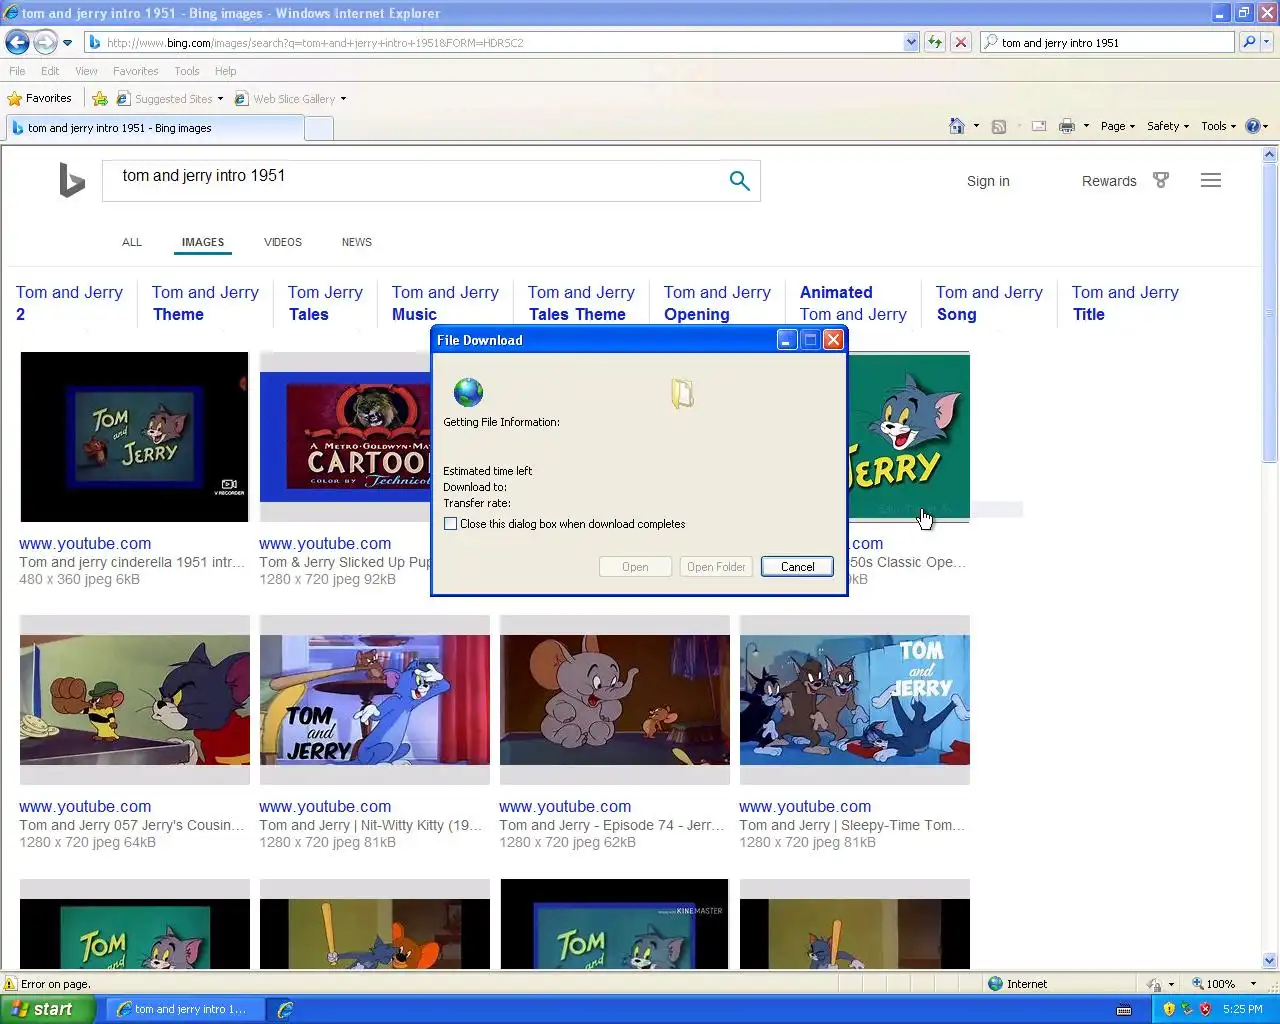The width and height of the screenshot is (1280, 1024).
Task: Click the Read Mail envelope icon
Action: click(1039, 126)
